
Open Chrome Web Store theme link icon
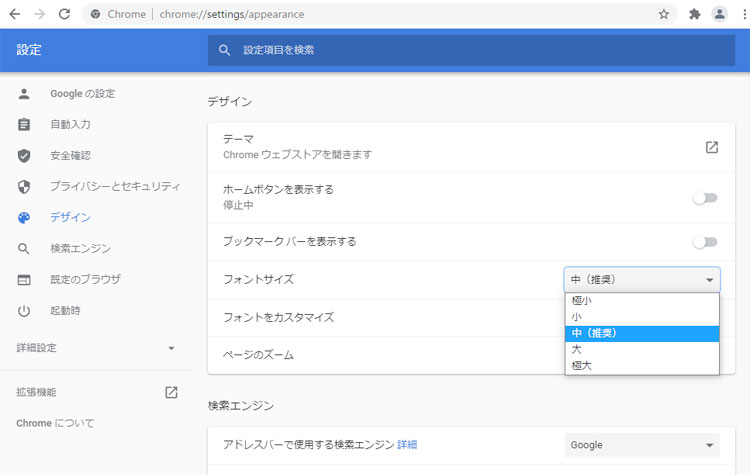711,147
